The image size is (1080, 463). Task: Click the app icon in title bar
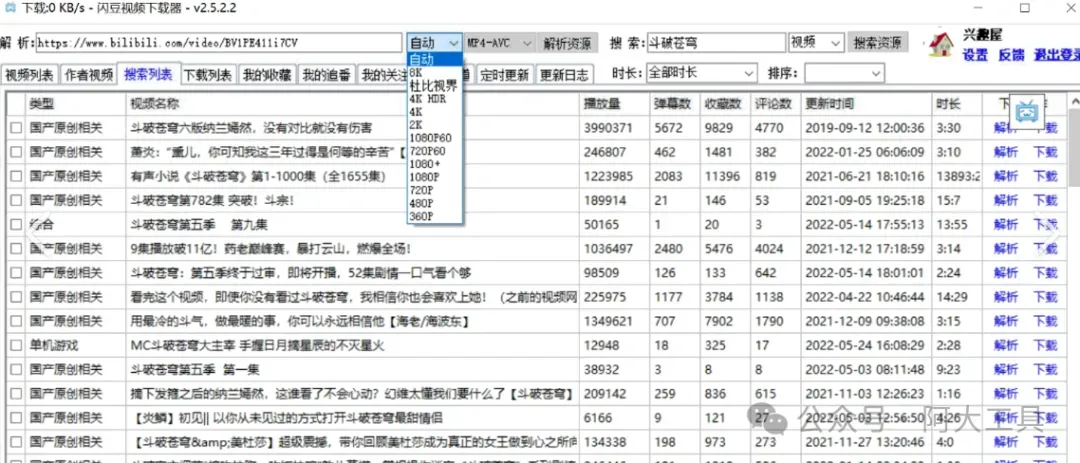(8, 8)
